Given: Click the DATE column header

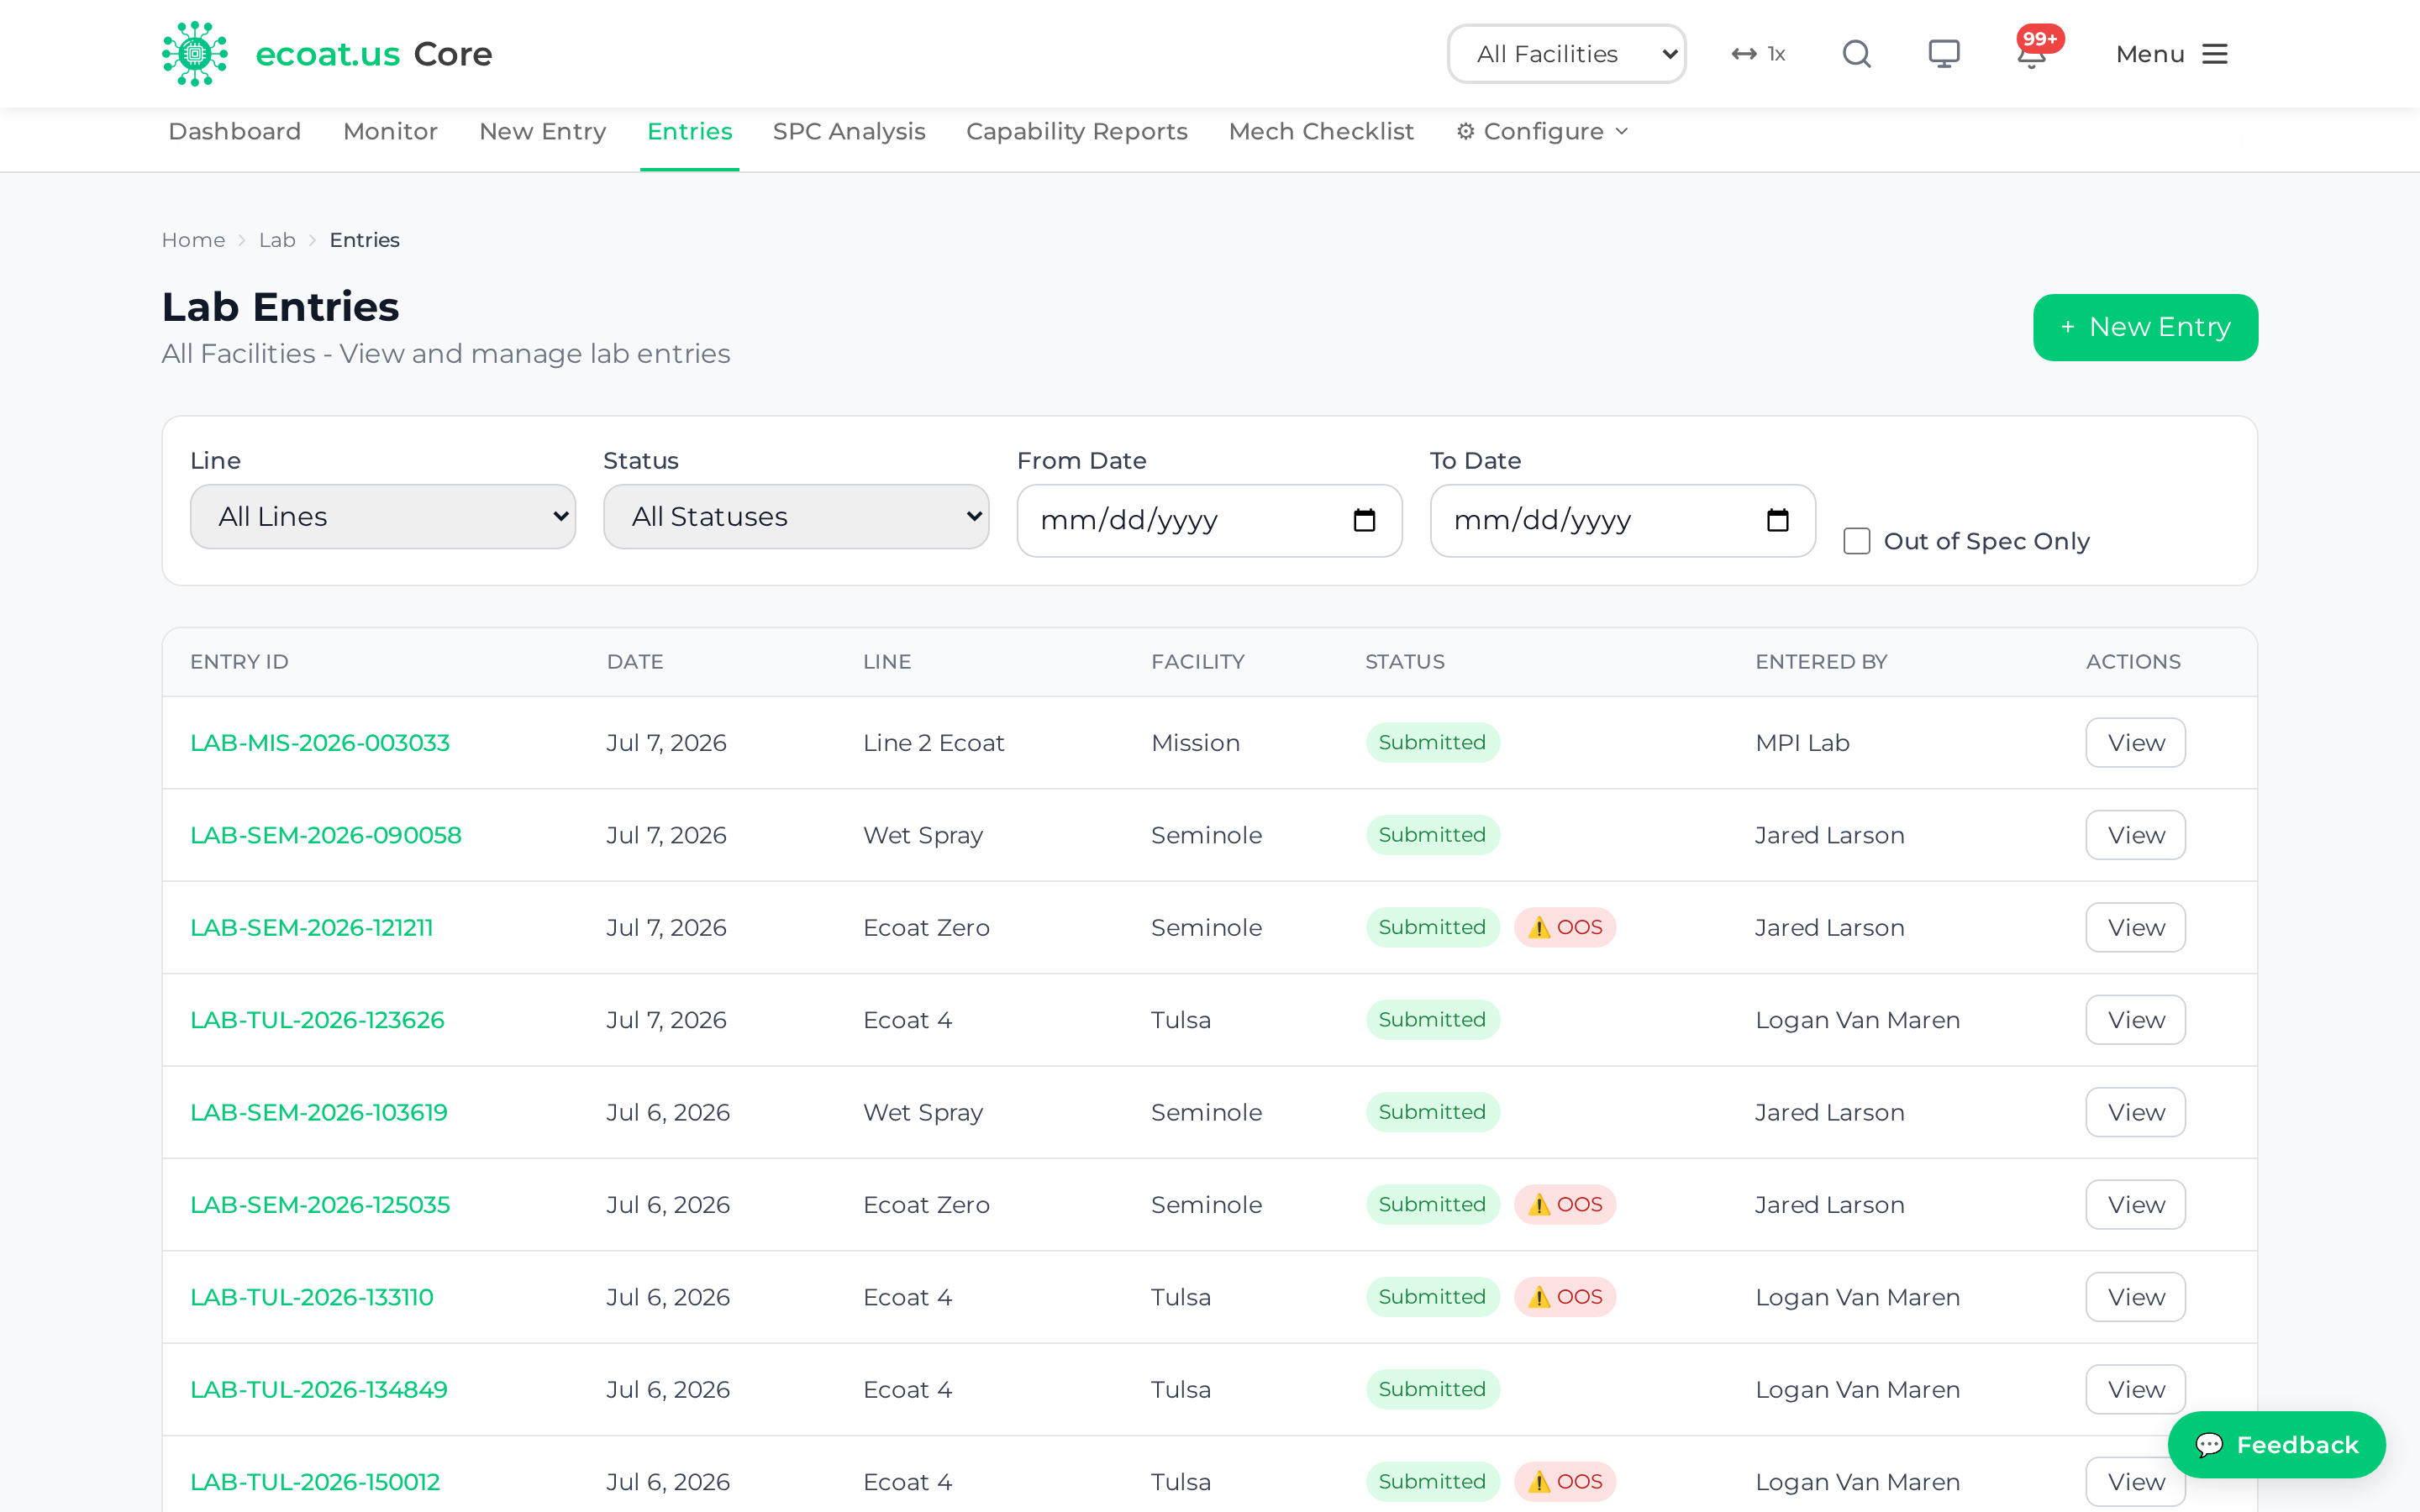Looking at the screenshot, I should coord(634,662).
